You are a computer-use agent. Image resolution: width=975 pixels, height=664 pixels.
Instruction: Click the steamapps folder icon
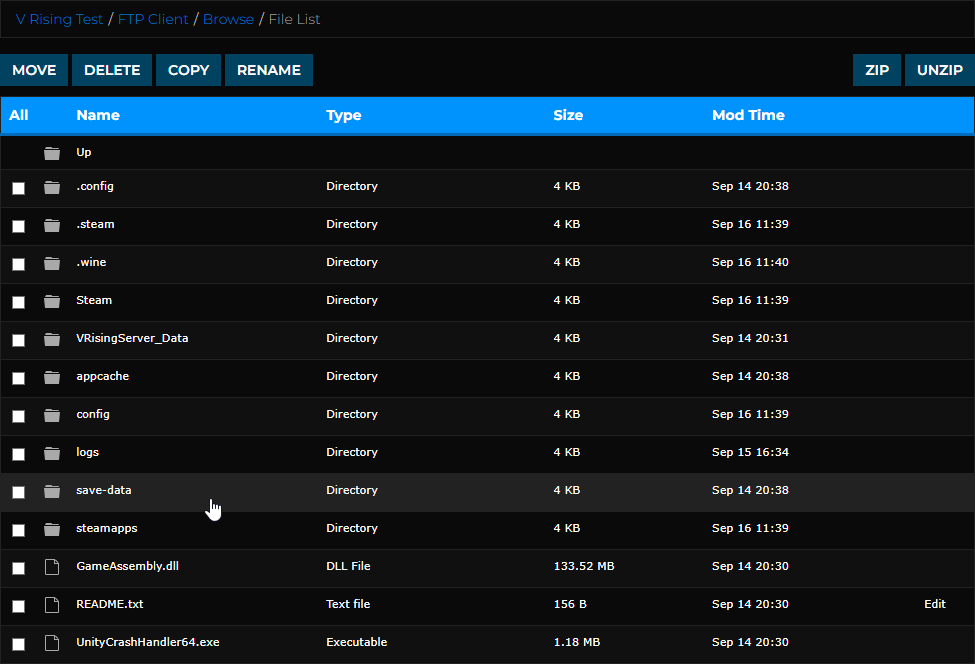51,529
